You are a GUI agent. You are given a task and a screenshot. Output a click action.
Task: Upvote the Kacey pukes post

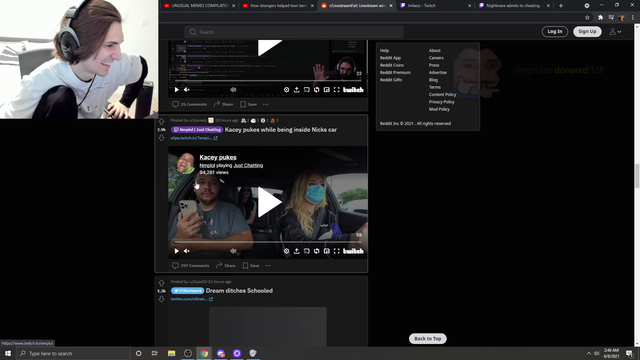[x=162, y=122]
